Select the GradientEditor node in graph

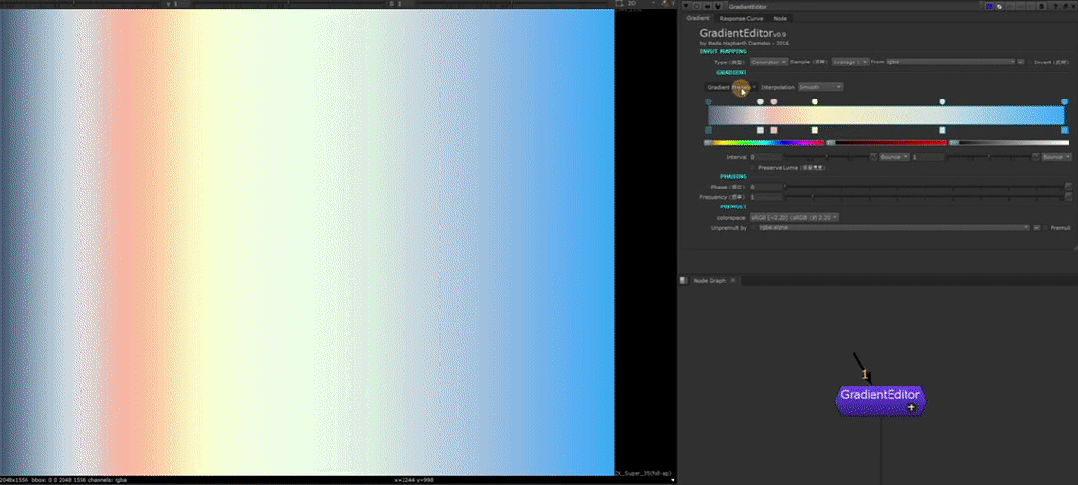click(881, 400)
